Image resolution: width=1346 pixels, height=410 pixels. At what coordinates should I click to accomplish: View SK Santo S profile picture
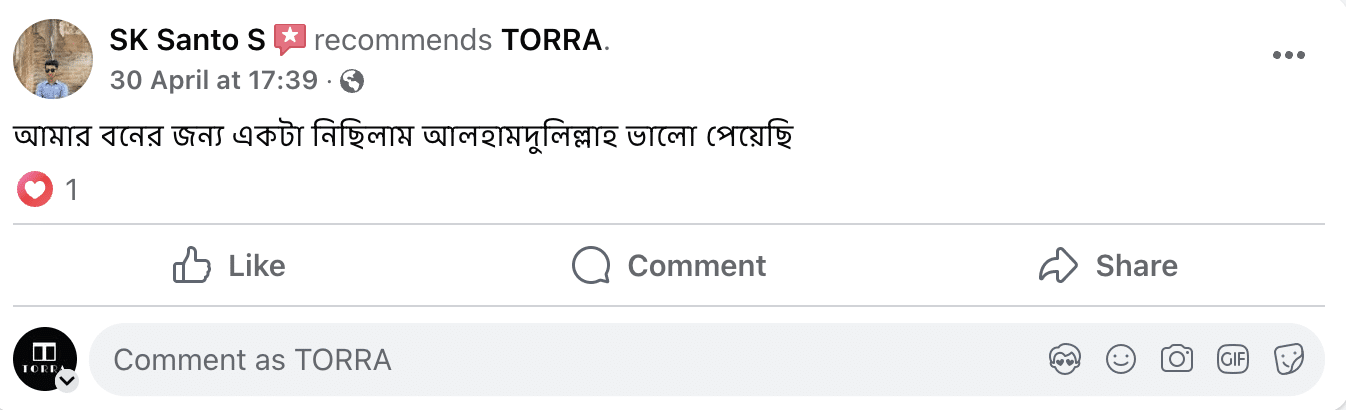click(53, 59)
